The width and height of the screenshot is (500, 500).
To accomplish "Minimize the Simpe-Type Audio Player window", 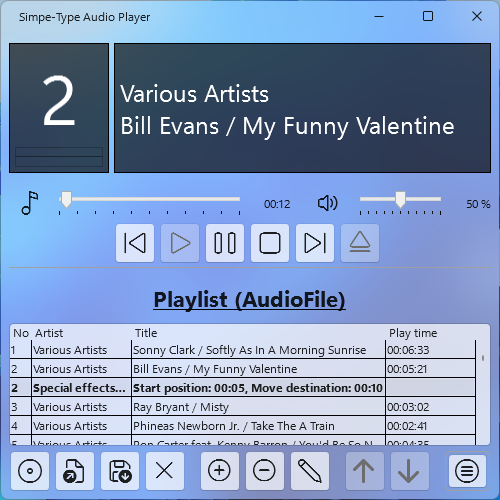I will point(379,16).
